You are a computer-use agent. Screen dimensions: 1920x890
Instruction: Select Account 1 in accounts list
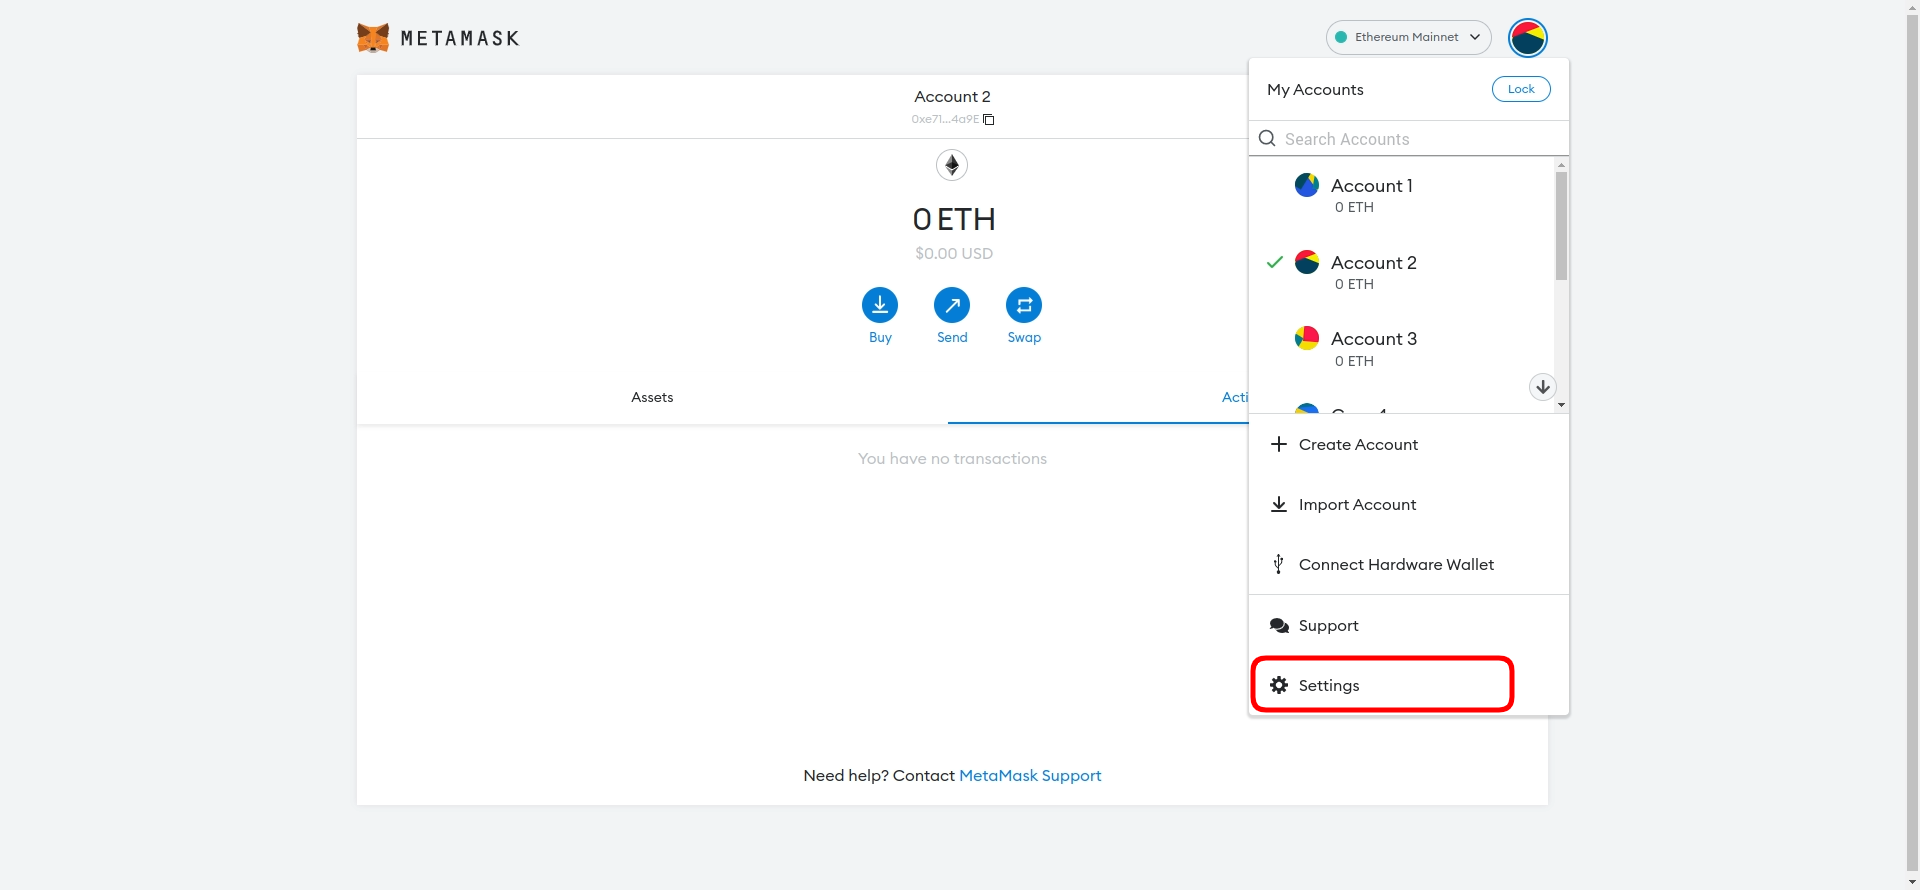click(x=1401, y=195)
